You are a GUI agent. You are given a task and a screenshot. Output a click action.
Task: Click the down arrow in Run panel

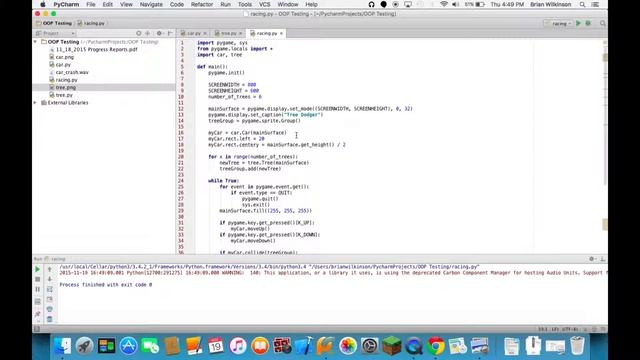(50, 279)
